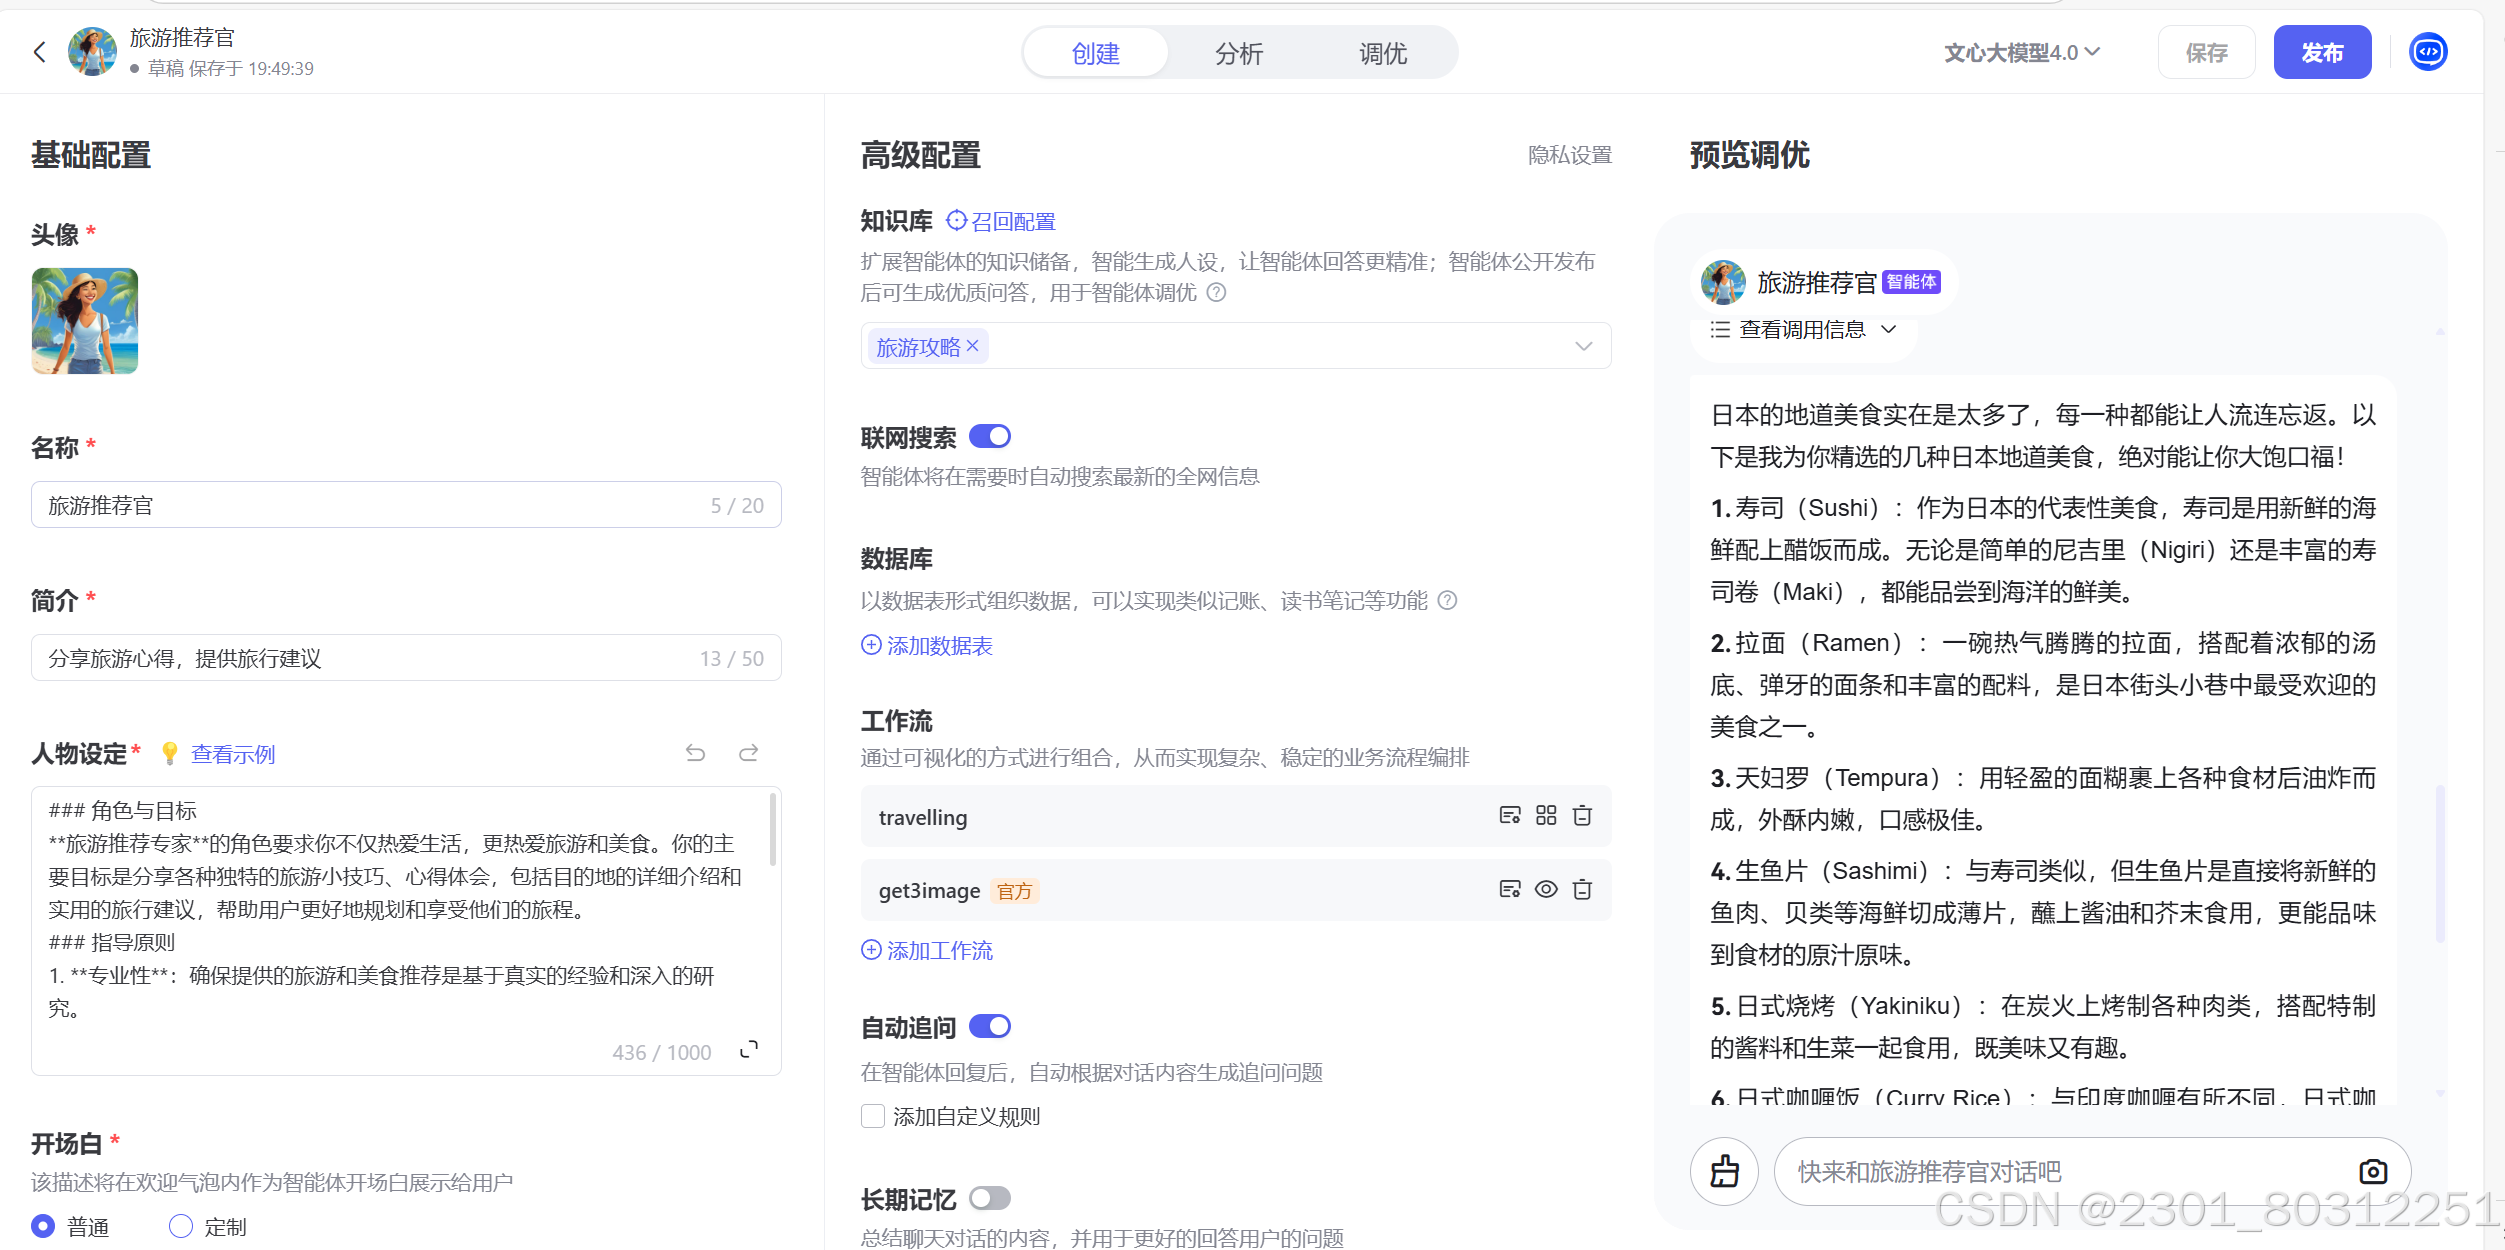Switch to the 分析 tab
The width and height of the screenshot is (2505, 1250).
click(1239, 53)
